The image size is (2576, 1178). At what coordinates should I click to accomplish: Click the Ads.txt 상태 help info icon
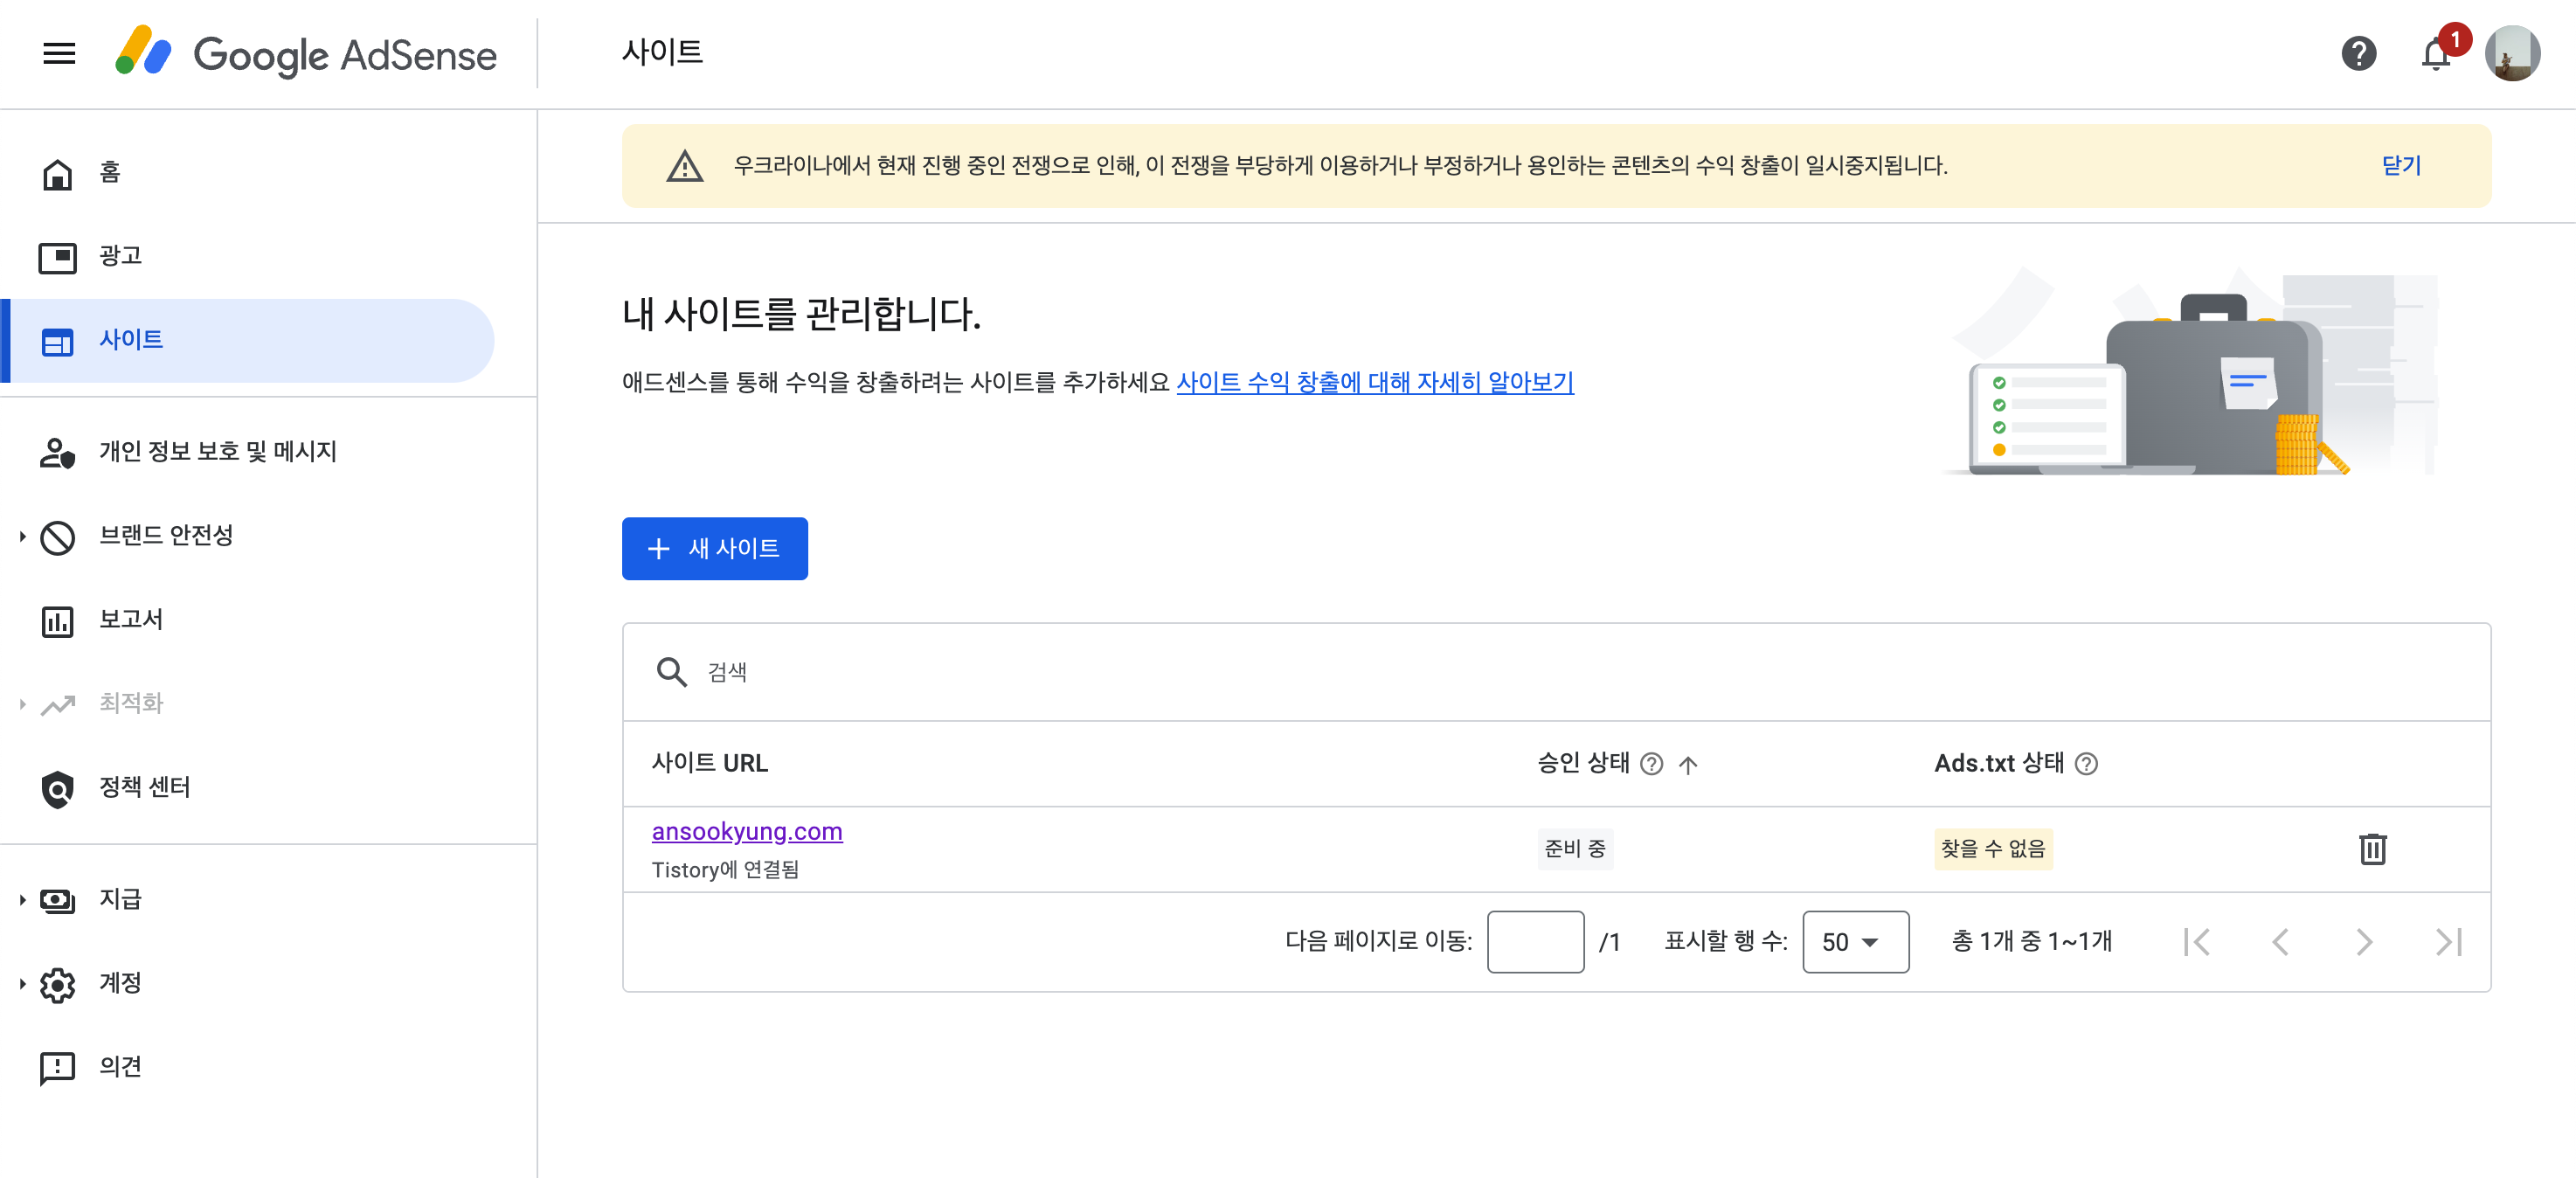coord(2086,764)
